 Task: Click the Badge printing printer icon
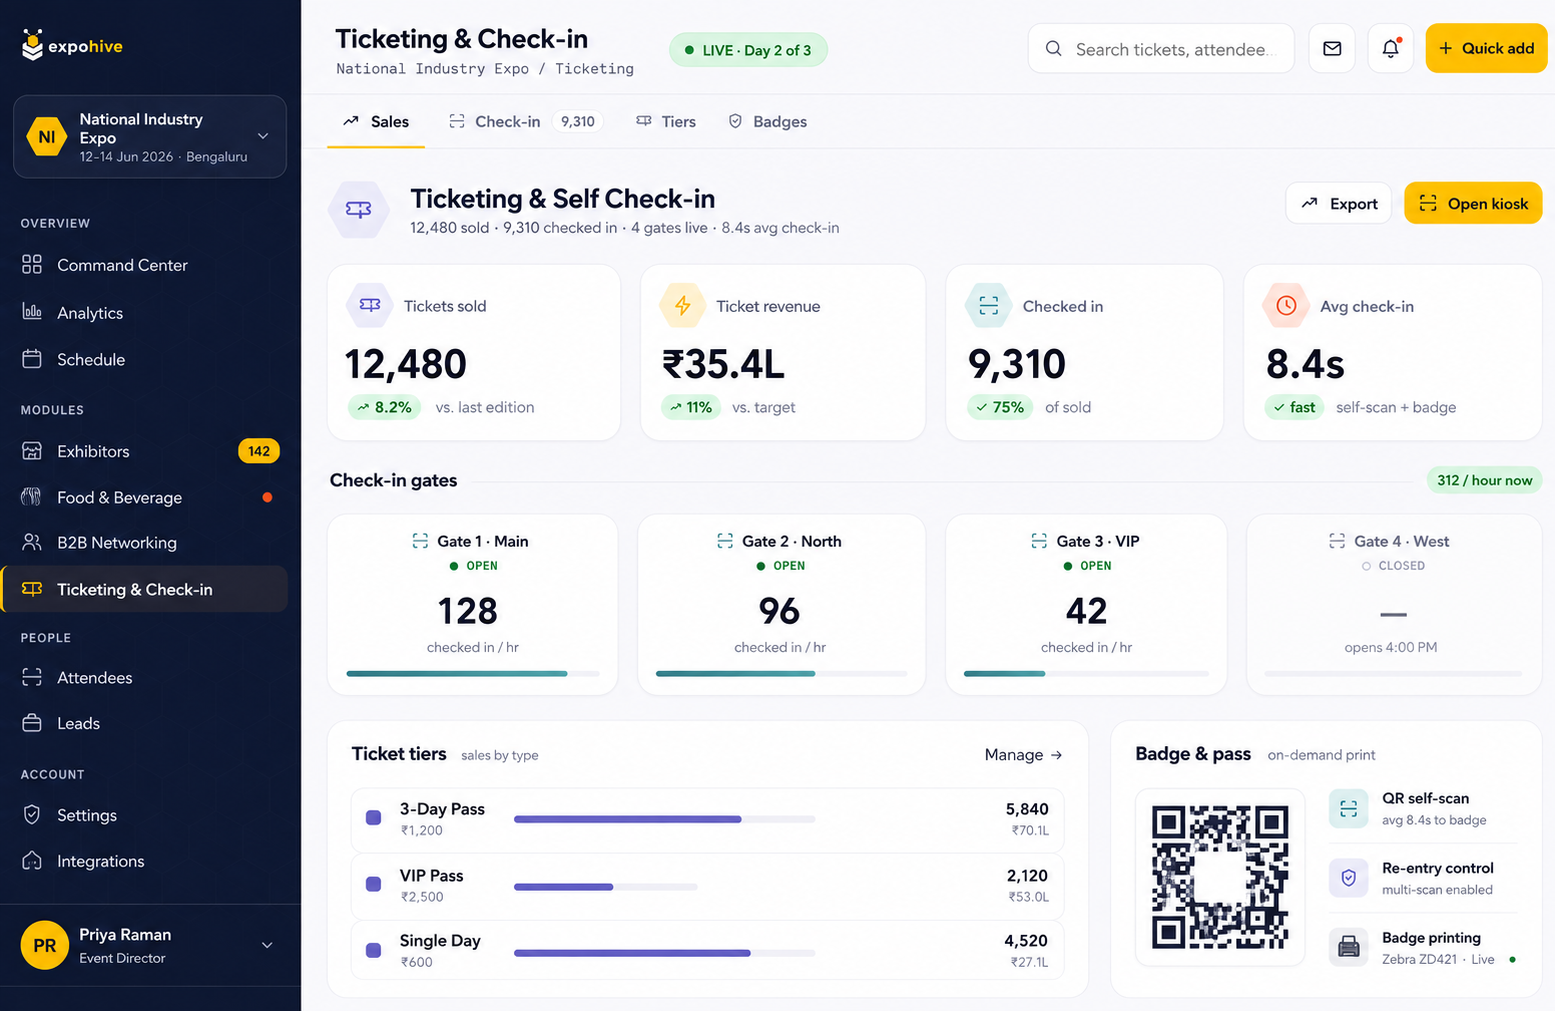(x=1348, y=947)
